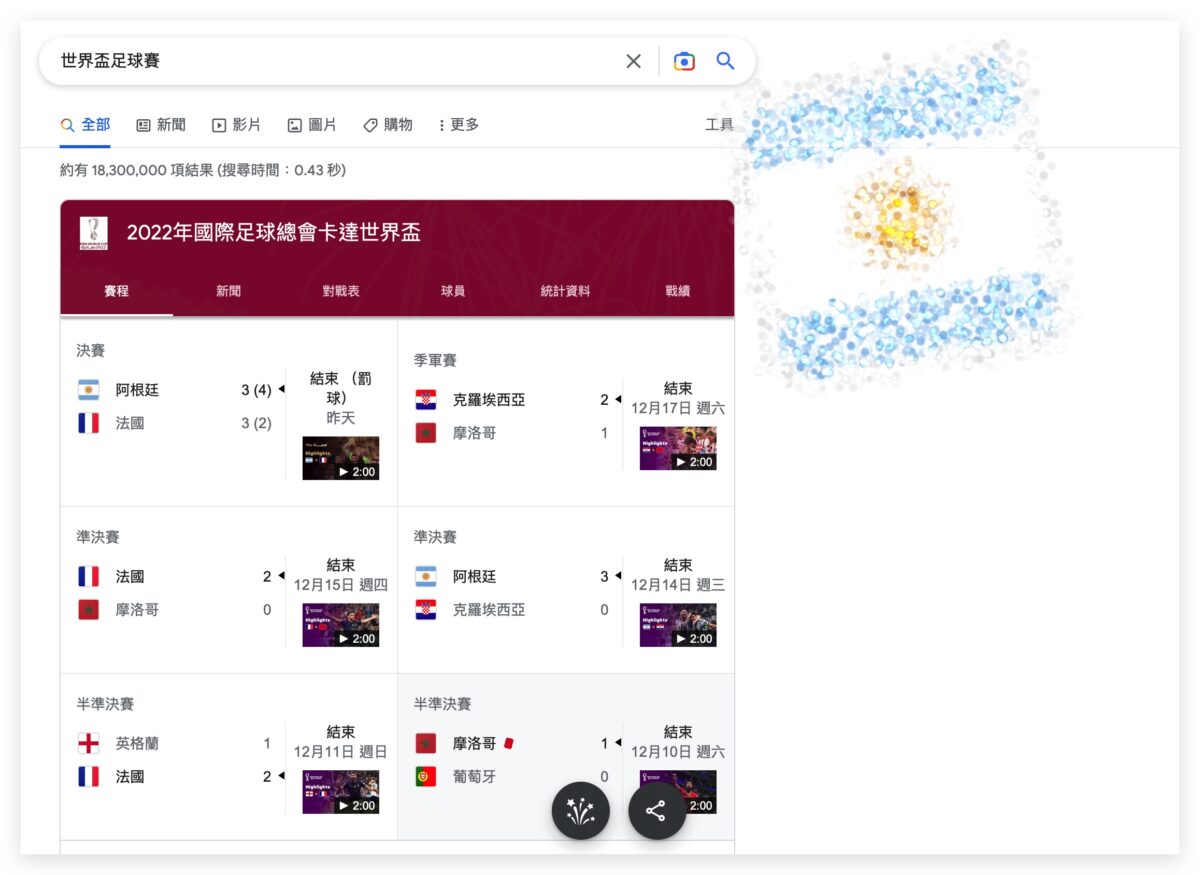The width and height of the screenshot is (1200, 875).
Task: Click the date 12月17日 週六
Action: click(678, 409)
